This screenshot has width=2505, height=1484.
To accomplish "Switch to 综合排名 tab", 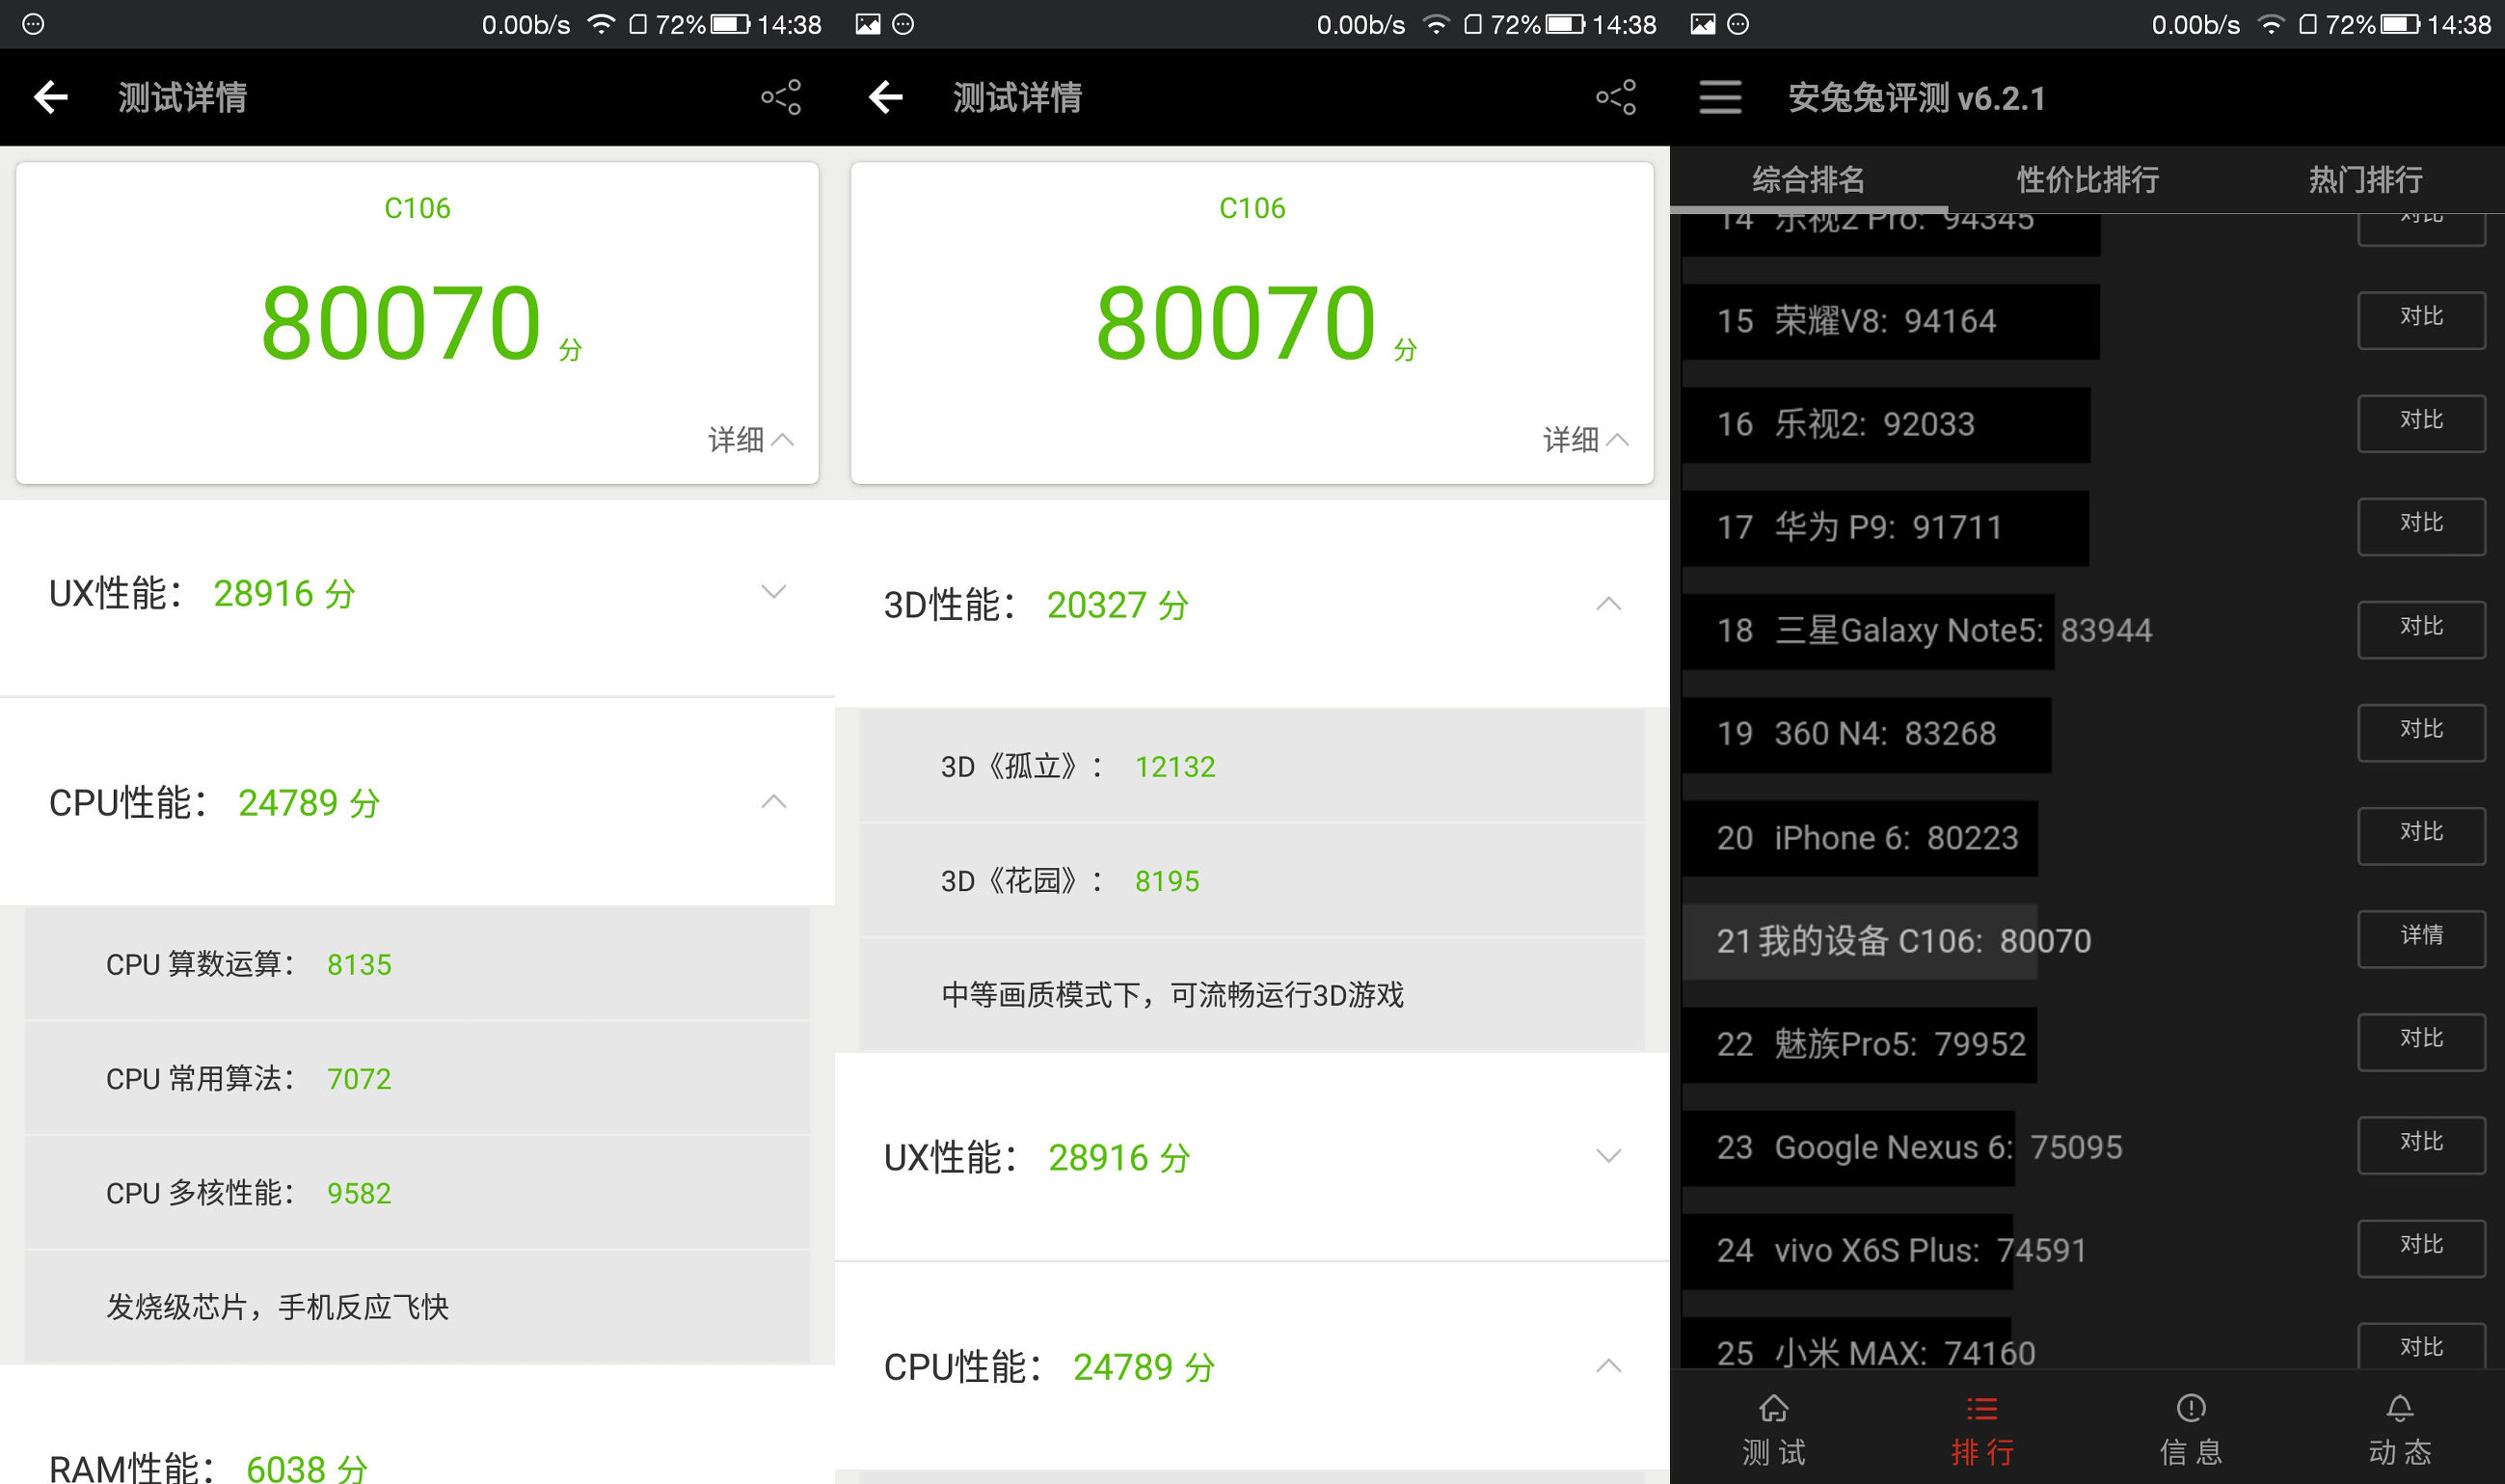I will pyautogui.click(x=1808, y=180).
